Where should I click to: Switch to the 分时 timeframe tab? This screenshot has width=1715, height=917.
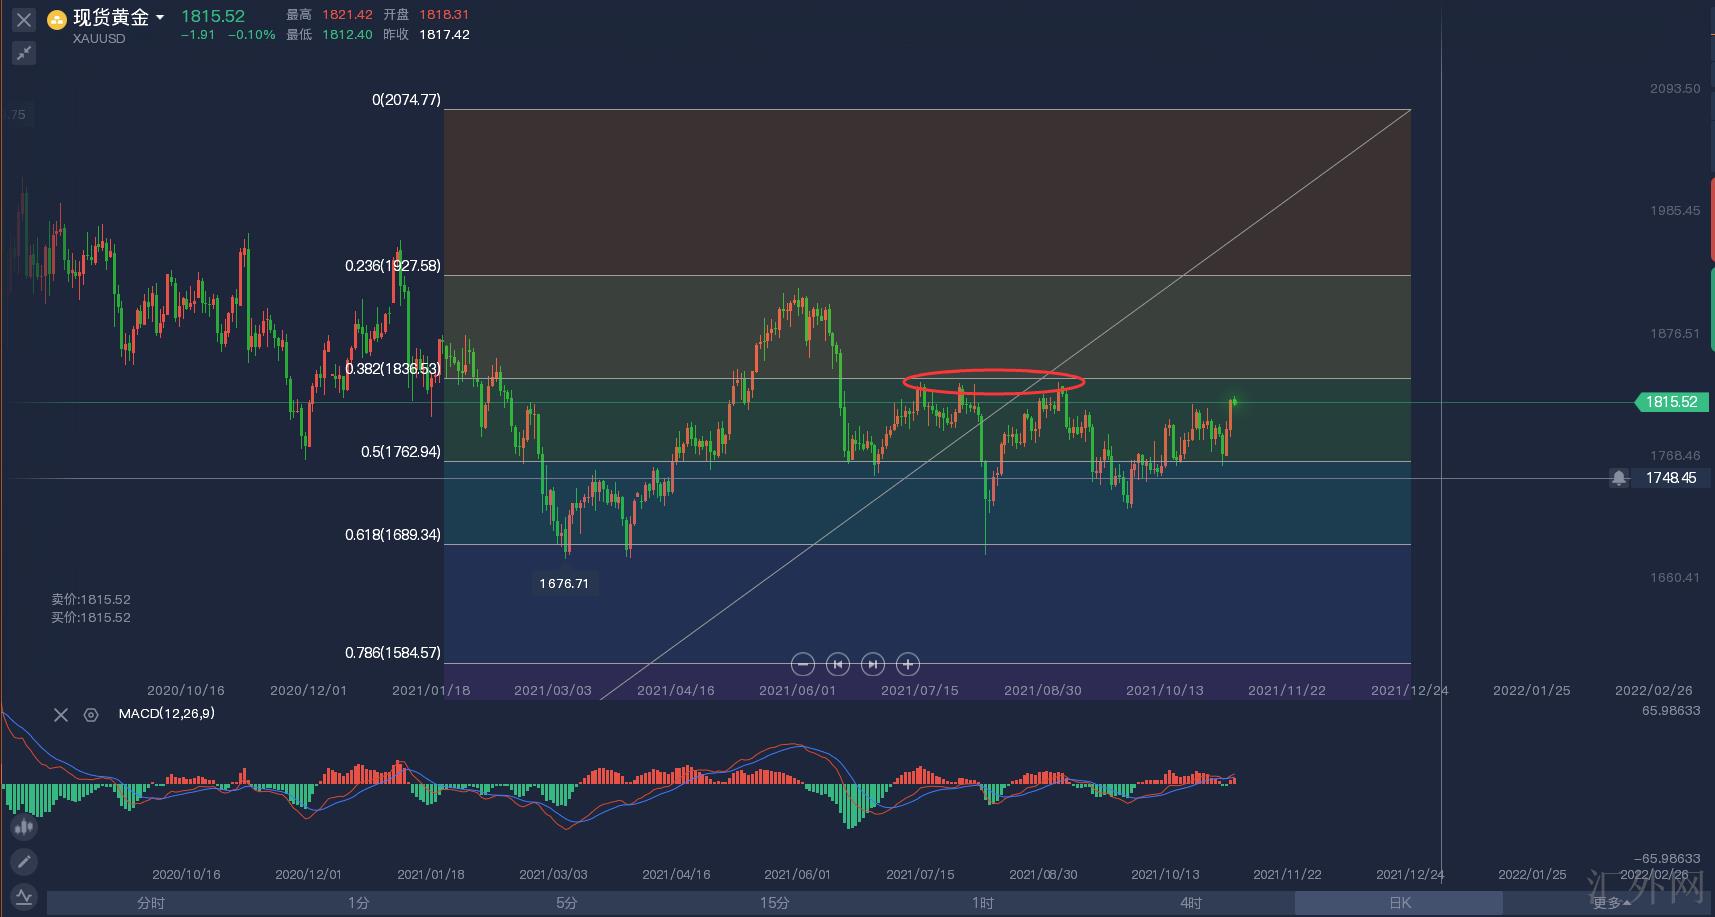(151, 903)
